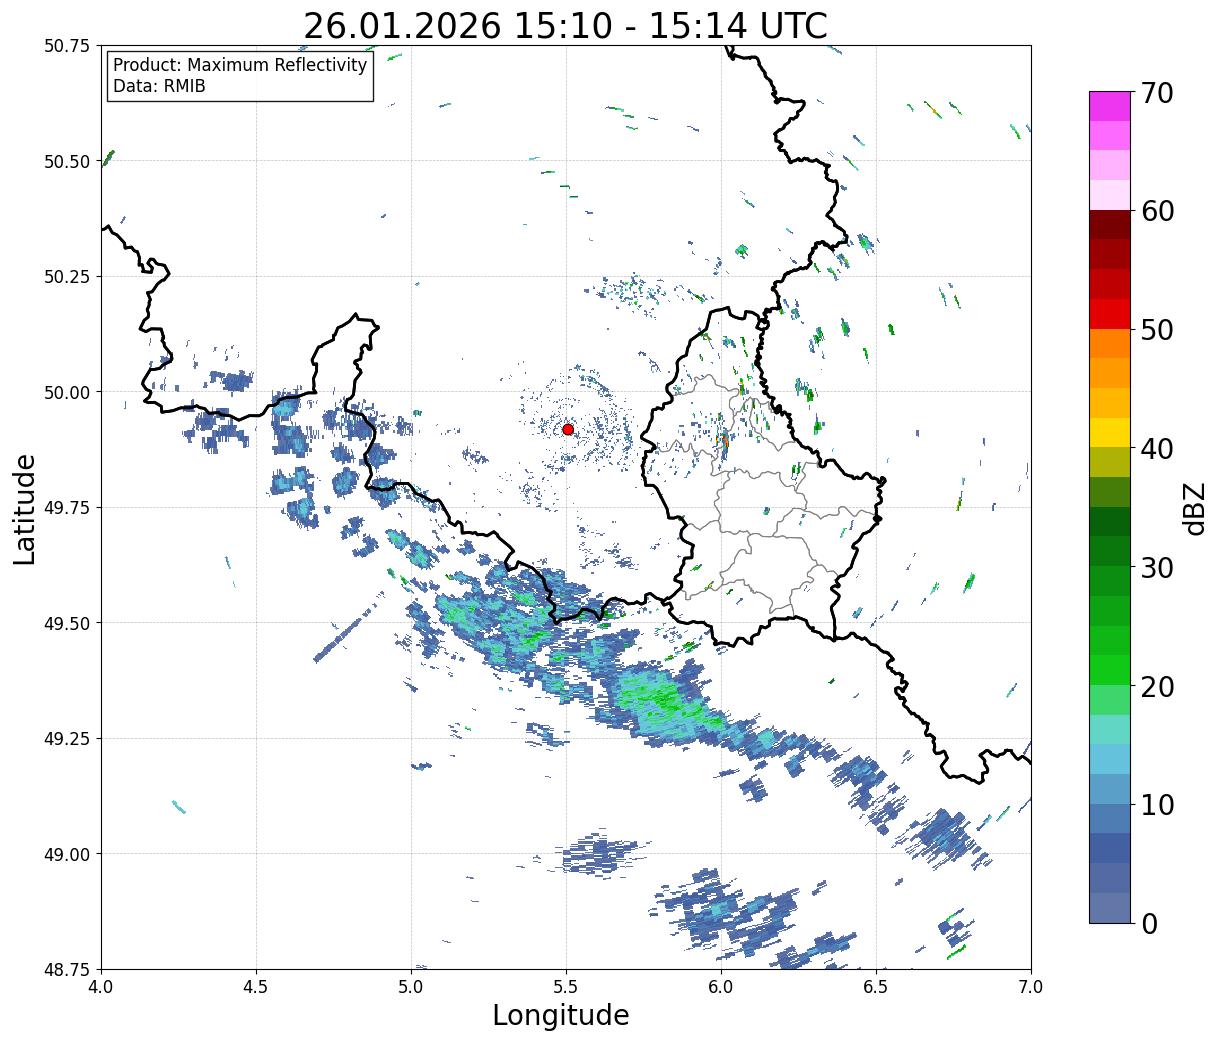This screenshot has height=1040, width=1219.
Task: Pick the dark maroon segment just below 60
Action: (x=1110, y=225)
